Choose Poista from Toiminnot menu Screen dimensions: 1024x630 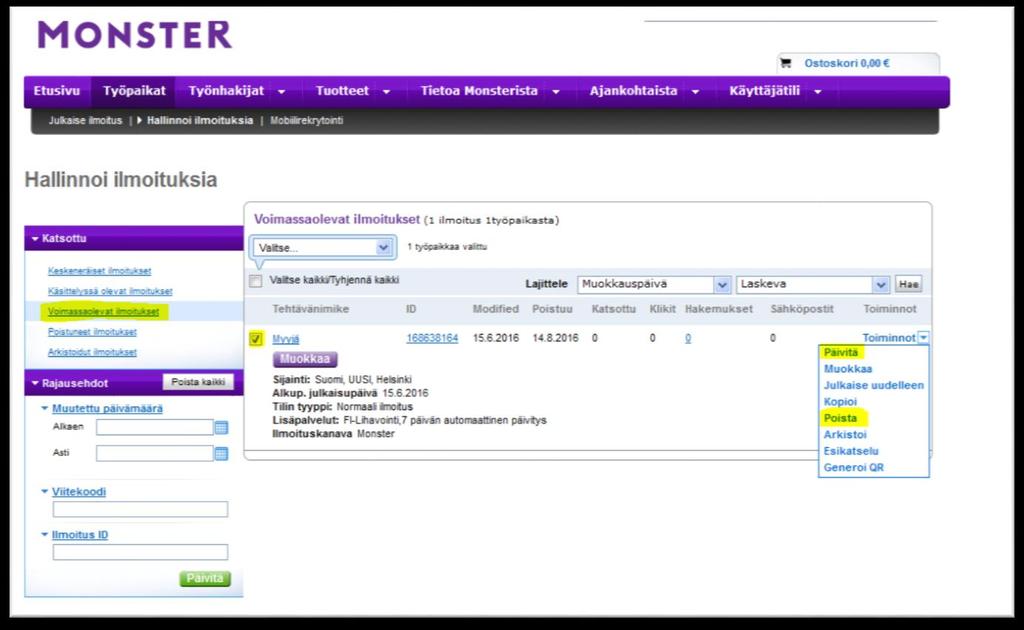pyautogui.click(x=840, y=418)
